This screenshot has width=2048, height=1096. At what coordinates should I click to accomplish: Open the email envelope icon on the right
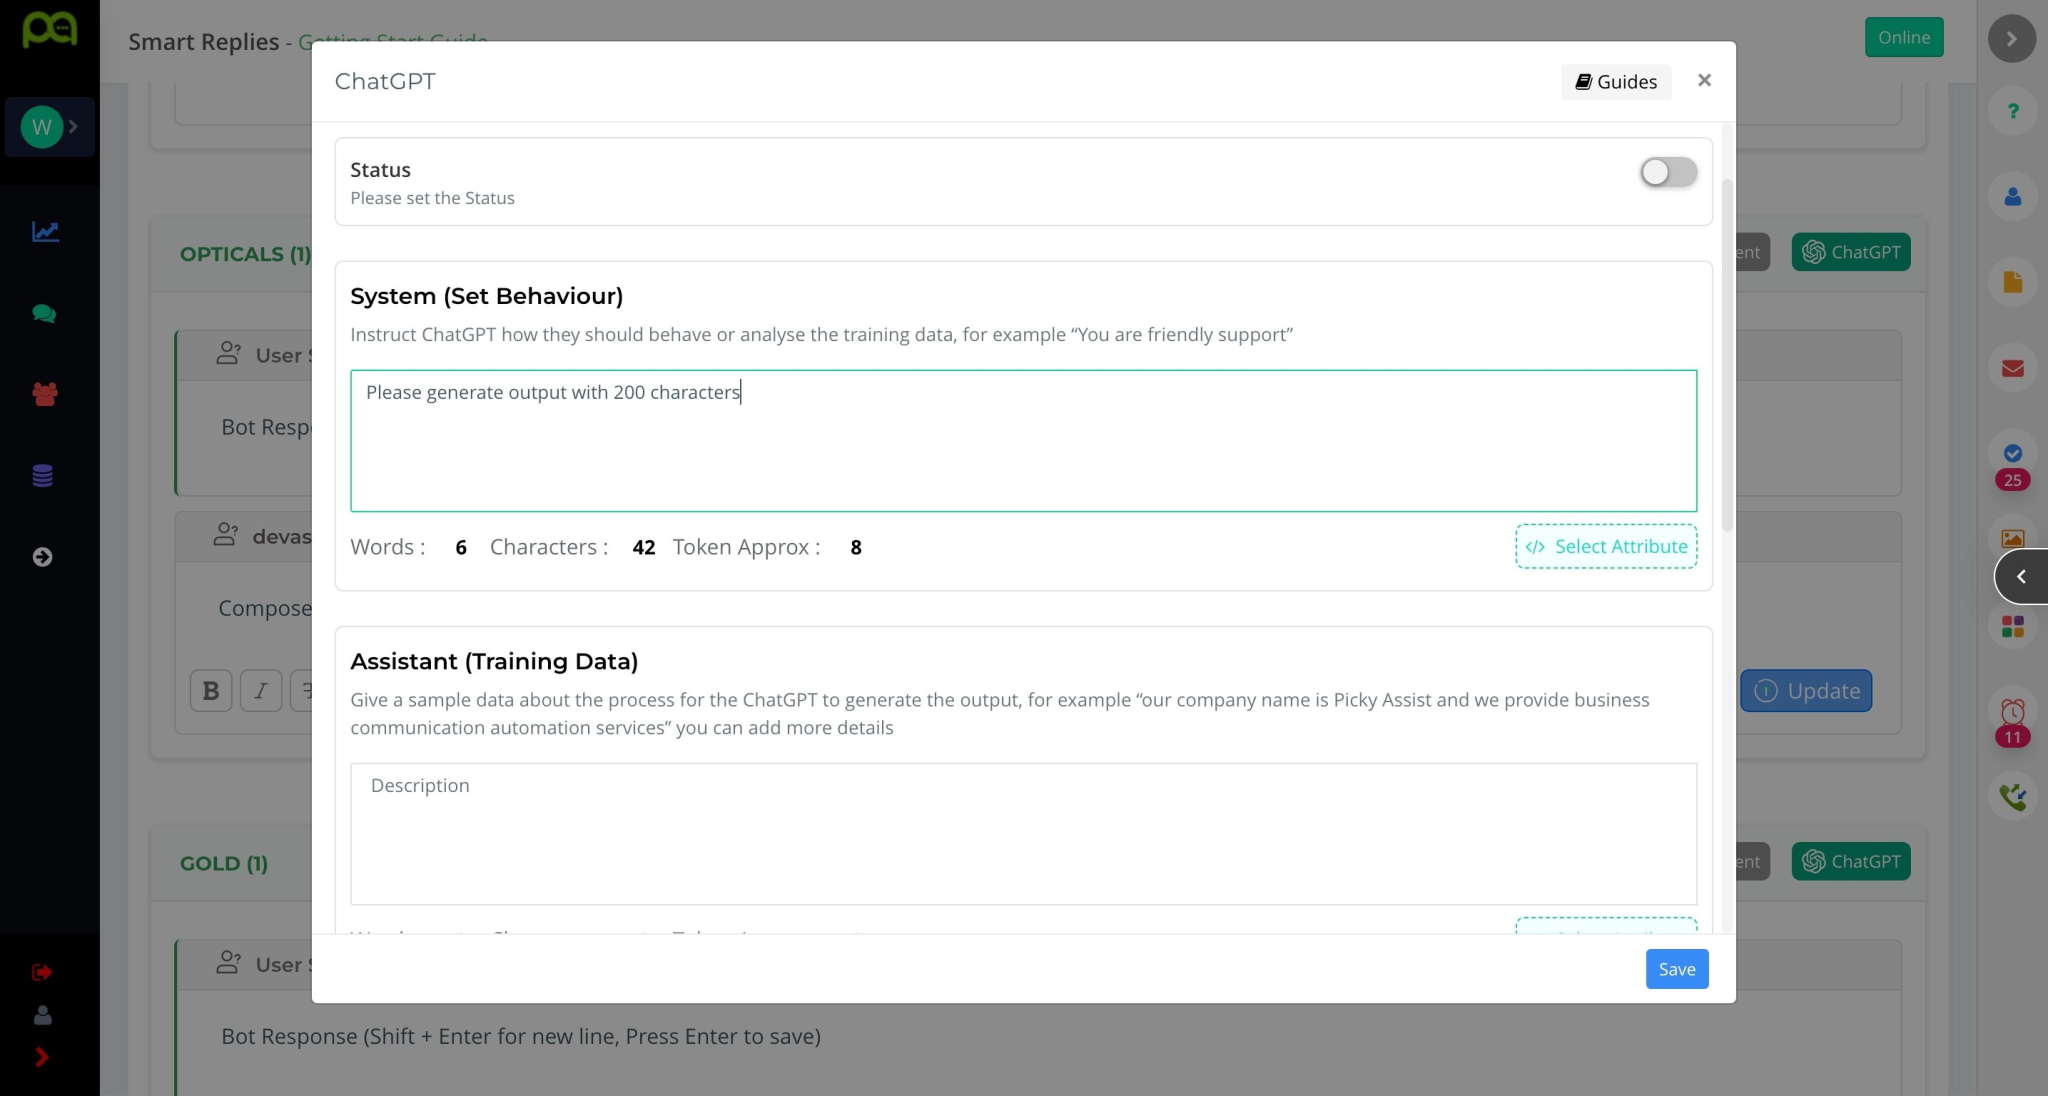click(2013, 368)
